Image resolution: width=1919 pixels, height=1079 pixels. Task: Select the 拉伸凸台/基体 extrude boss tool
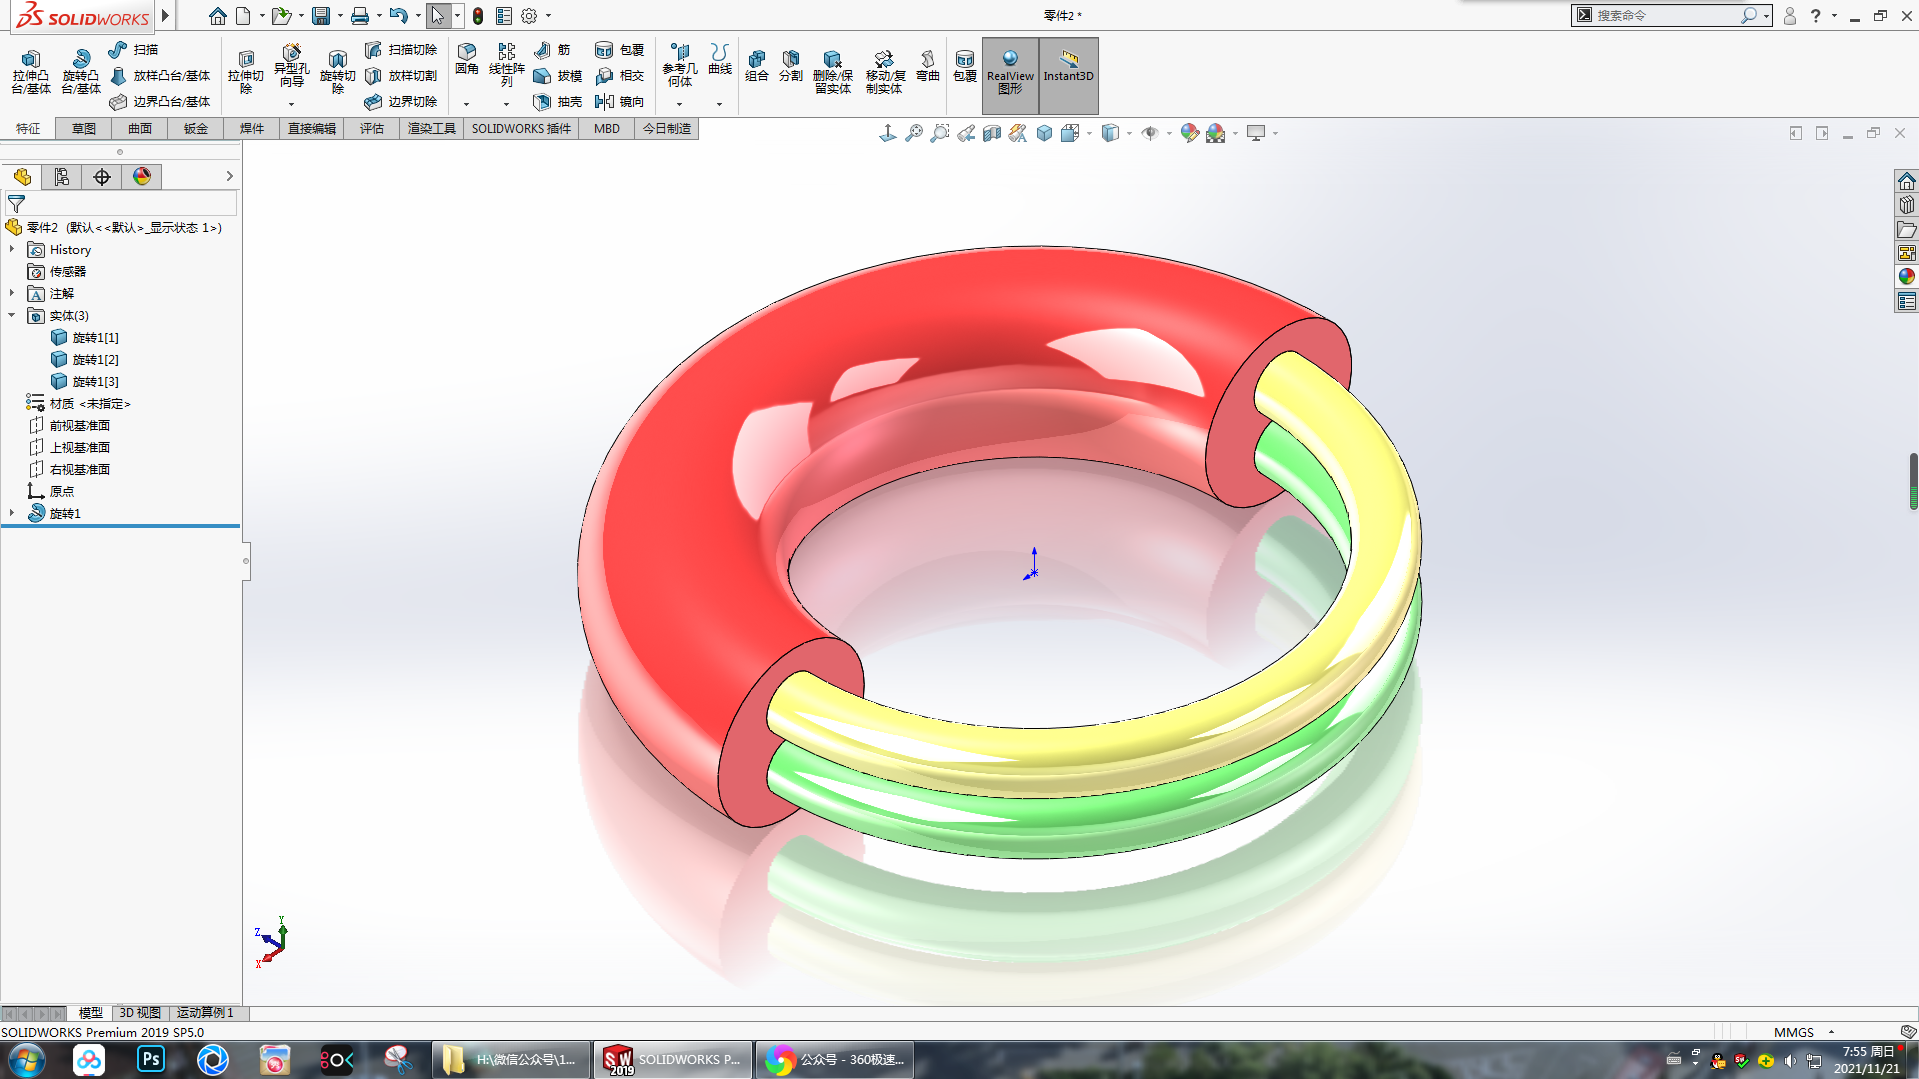30,71
